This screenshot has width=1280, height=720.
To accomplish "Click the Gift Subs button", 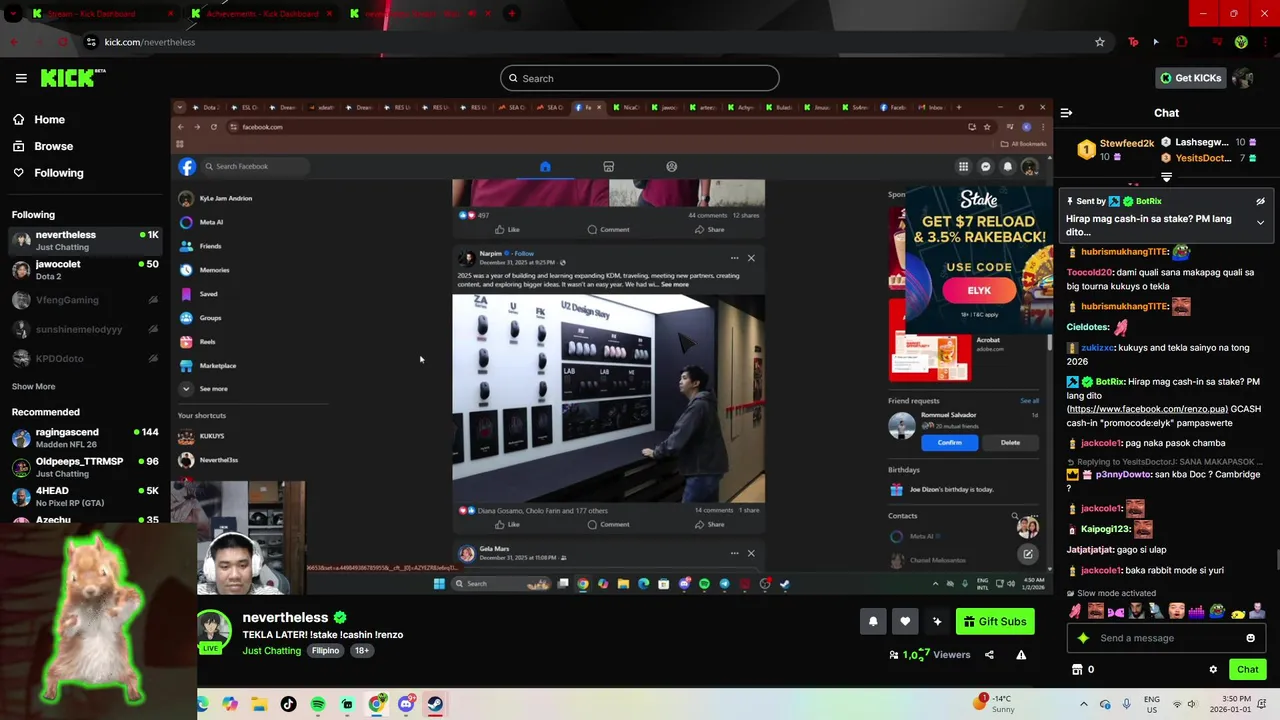I will 995,621.
